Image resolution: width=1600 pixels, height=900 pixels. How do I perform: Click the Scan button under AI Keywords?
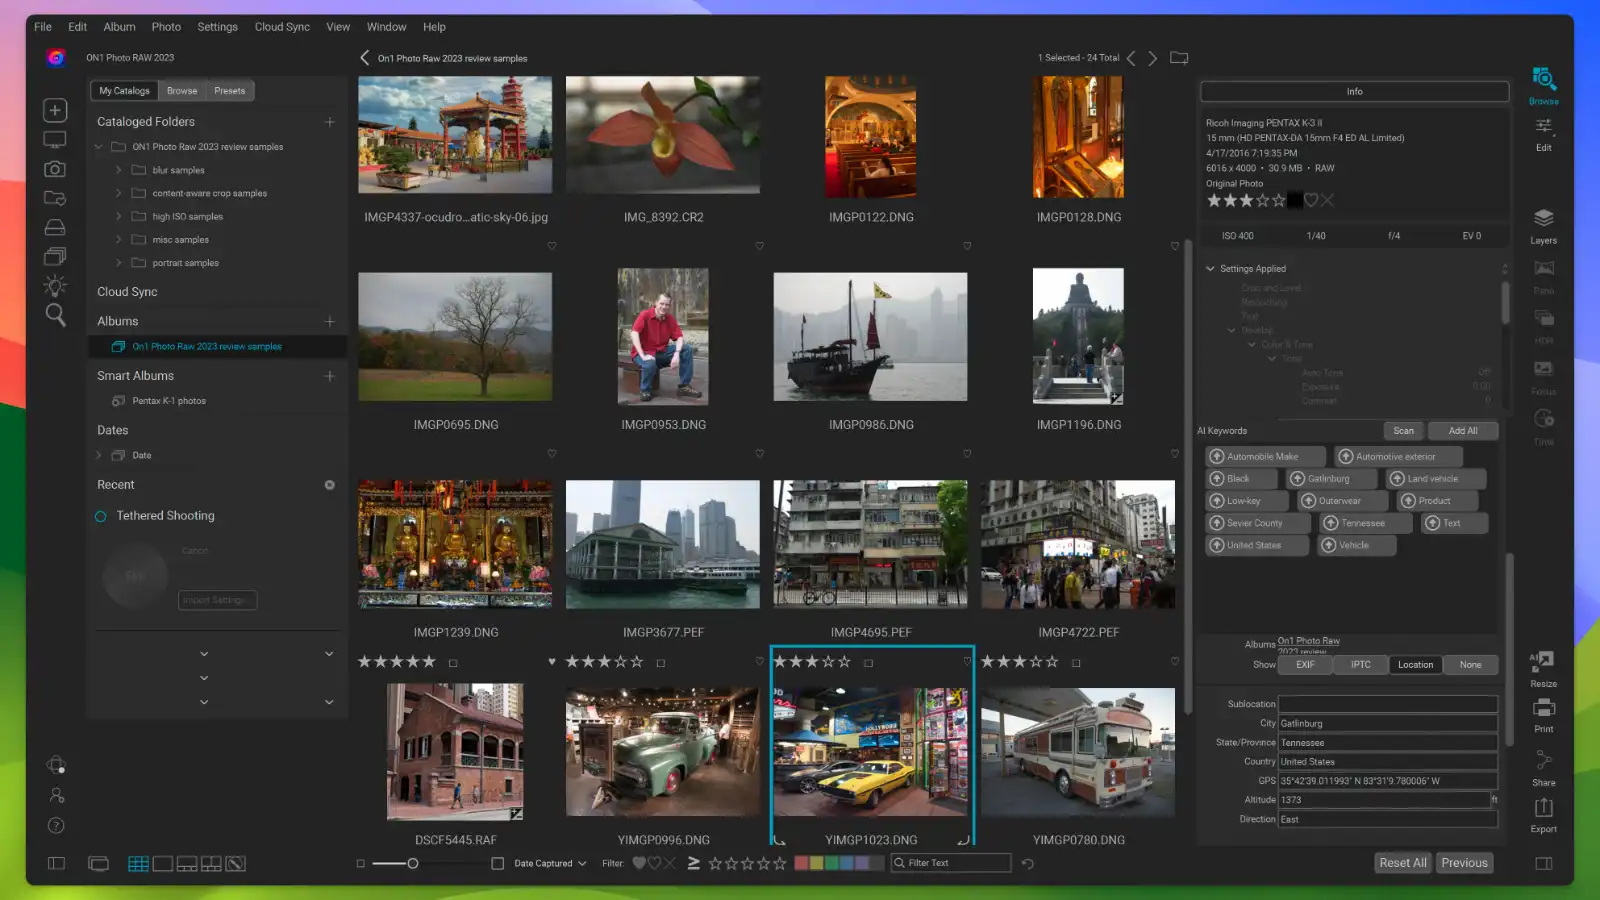pyautogui.click(x=1403, y=430)
